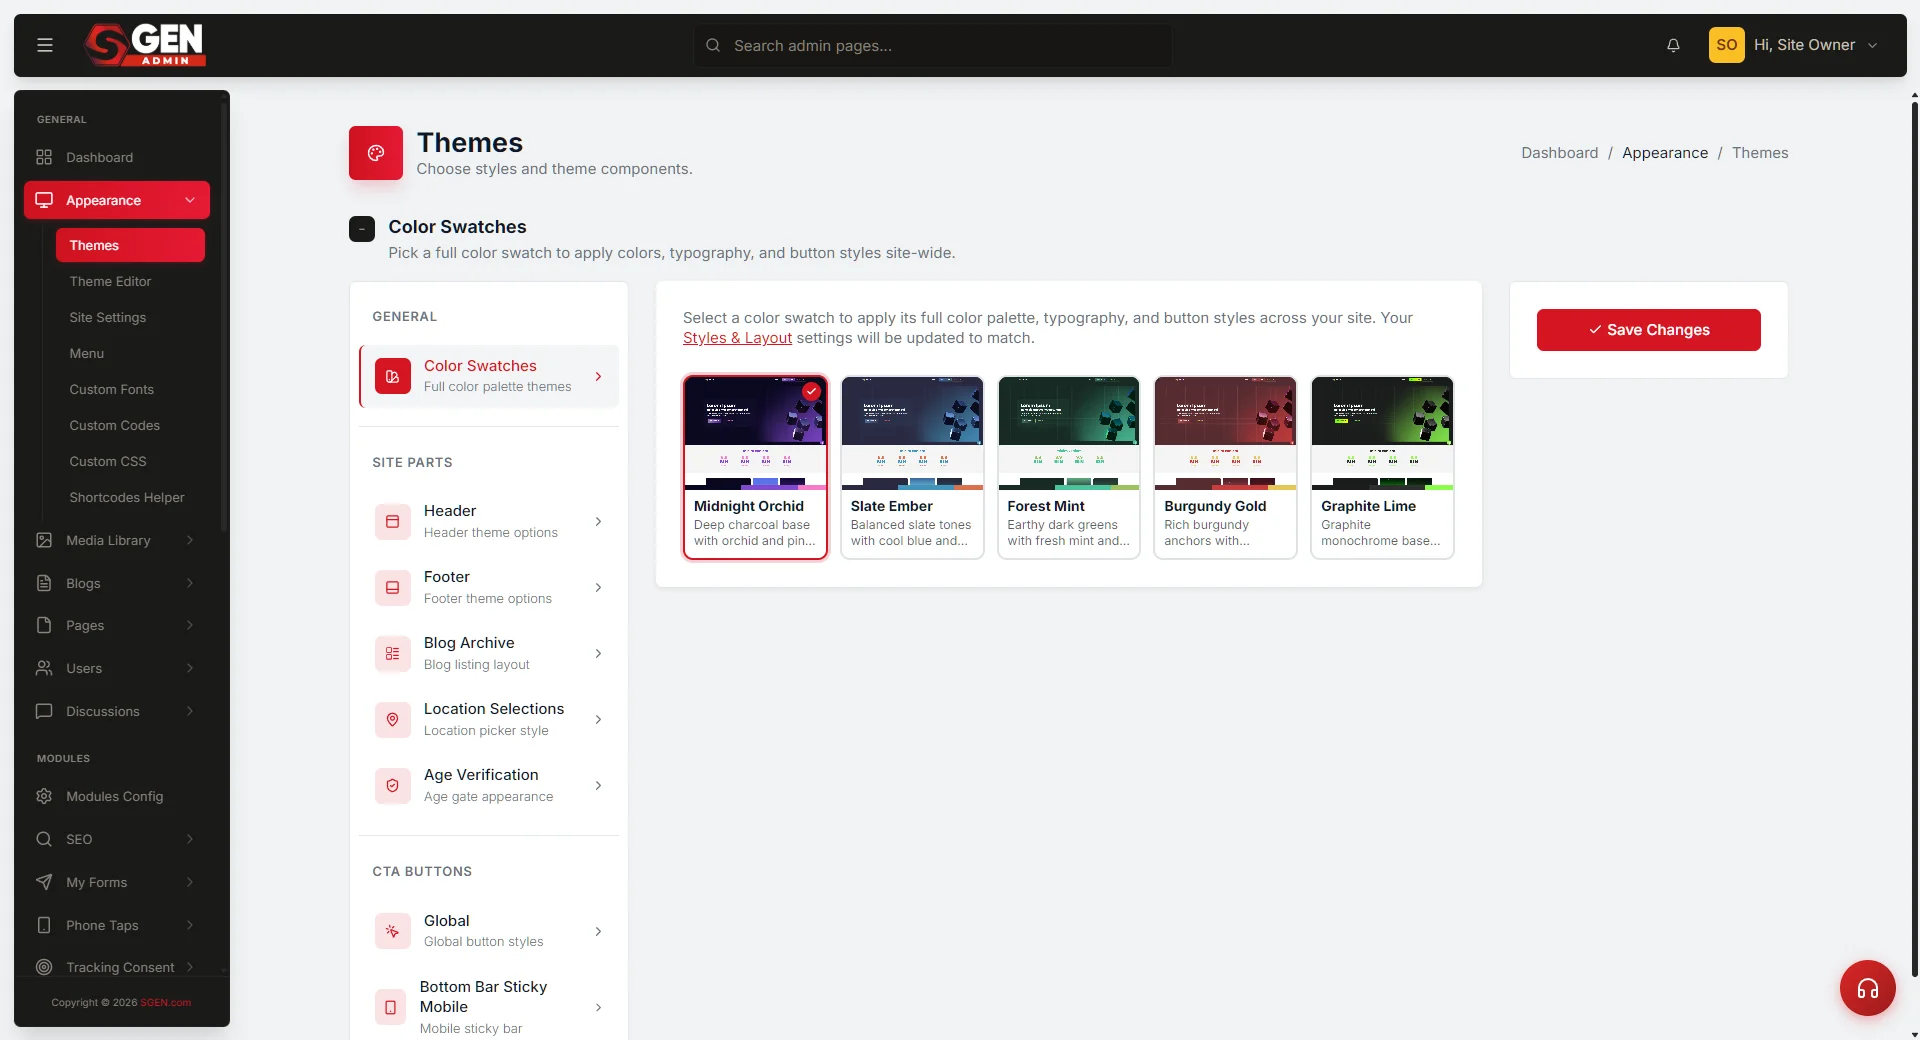This screenshot has height=1040, width=1920.
Task: Follow the Styles & Layout link
Action: tap(737, 338)
